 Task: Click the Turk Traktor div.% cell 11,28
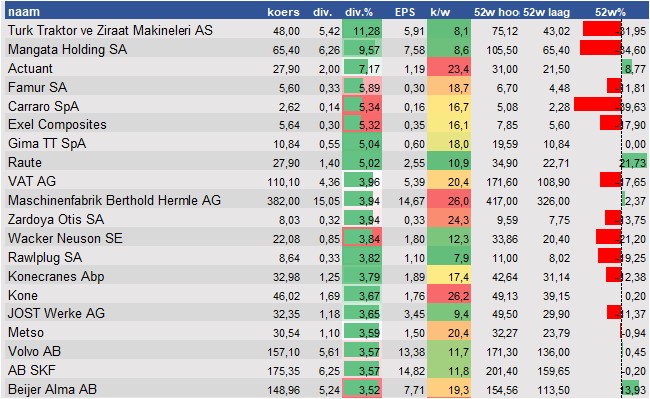(362, 30)
